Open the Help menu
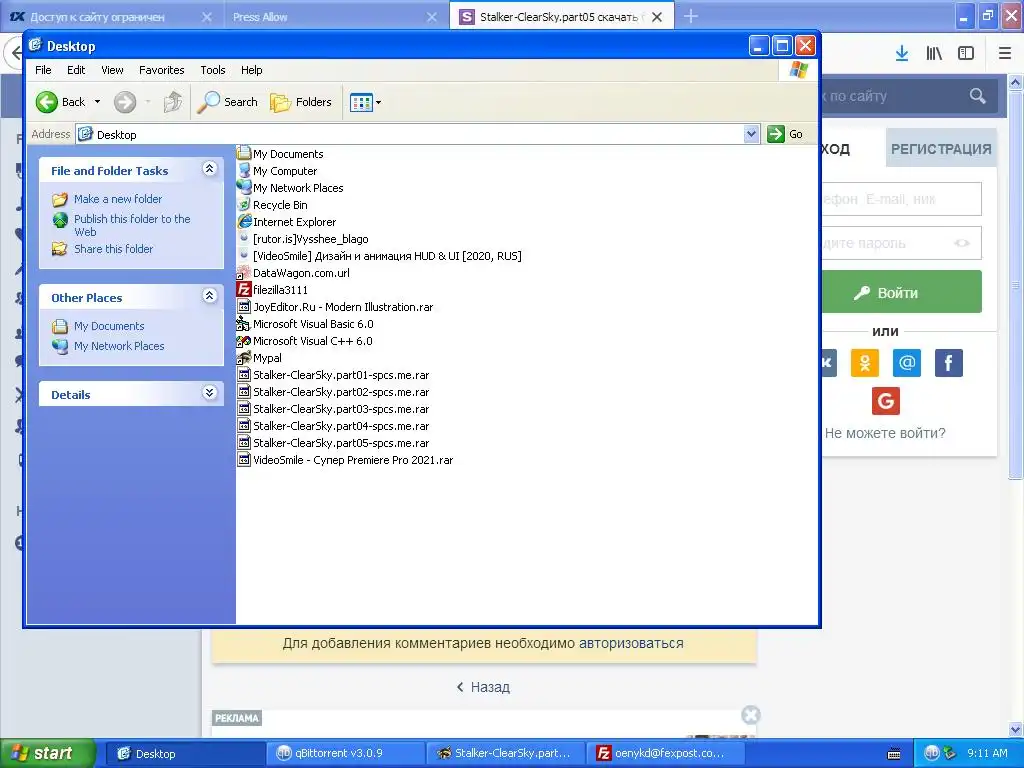This screenshot has height=768, width=1024. click(x=251, y=70)
